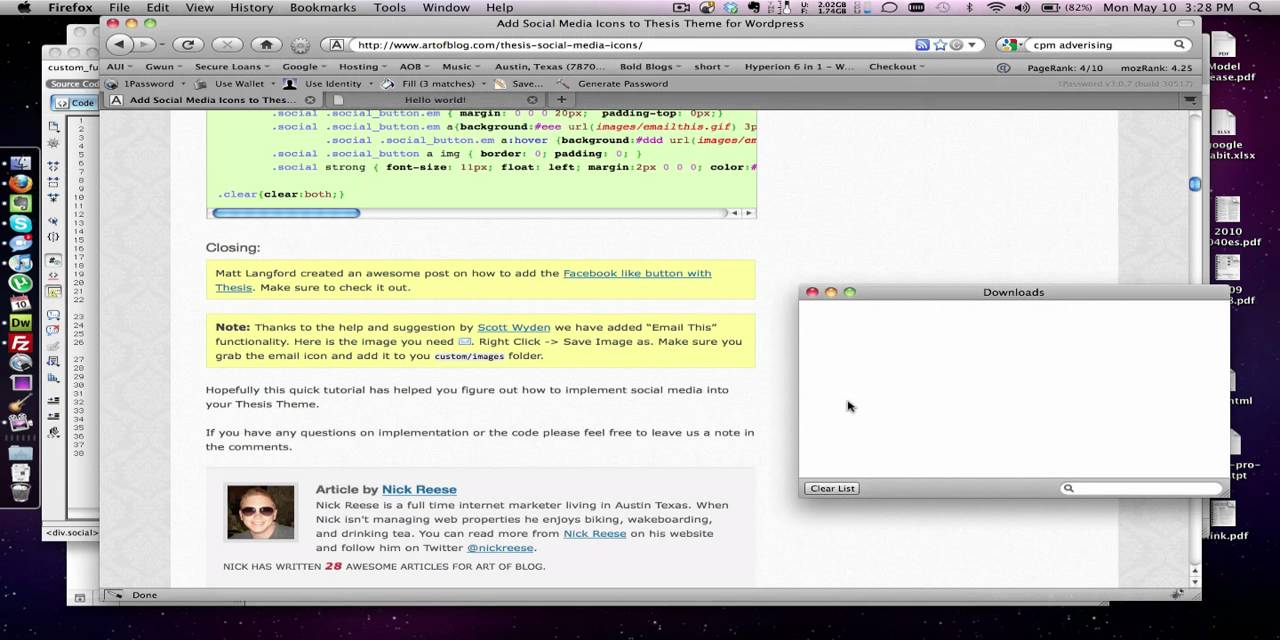This screenshot has width=1280, height=640.
Task: Click the Bluetooth icon in menu bar
Action: pos(970,7)
